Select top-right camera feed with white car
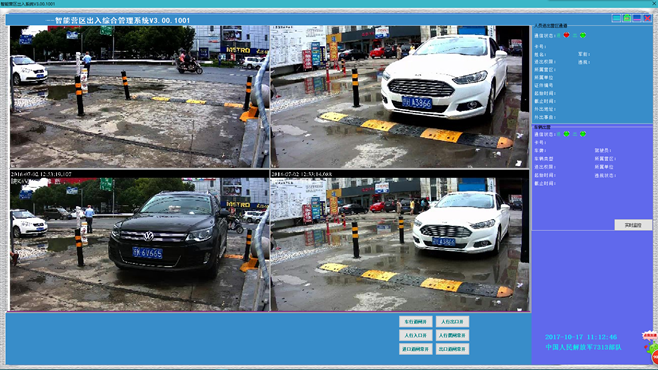658x370 pixels. coord(400,97)
